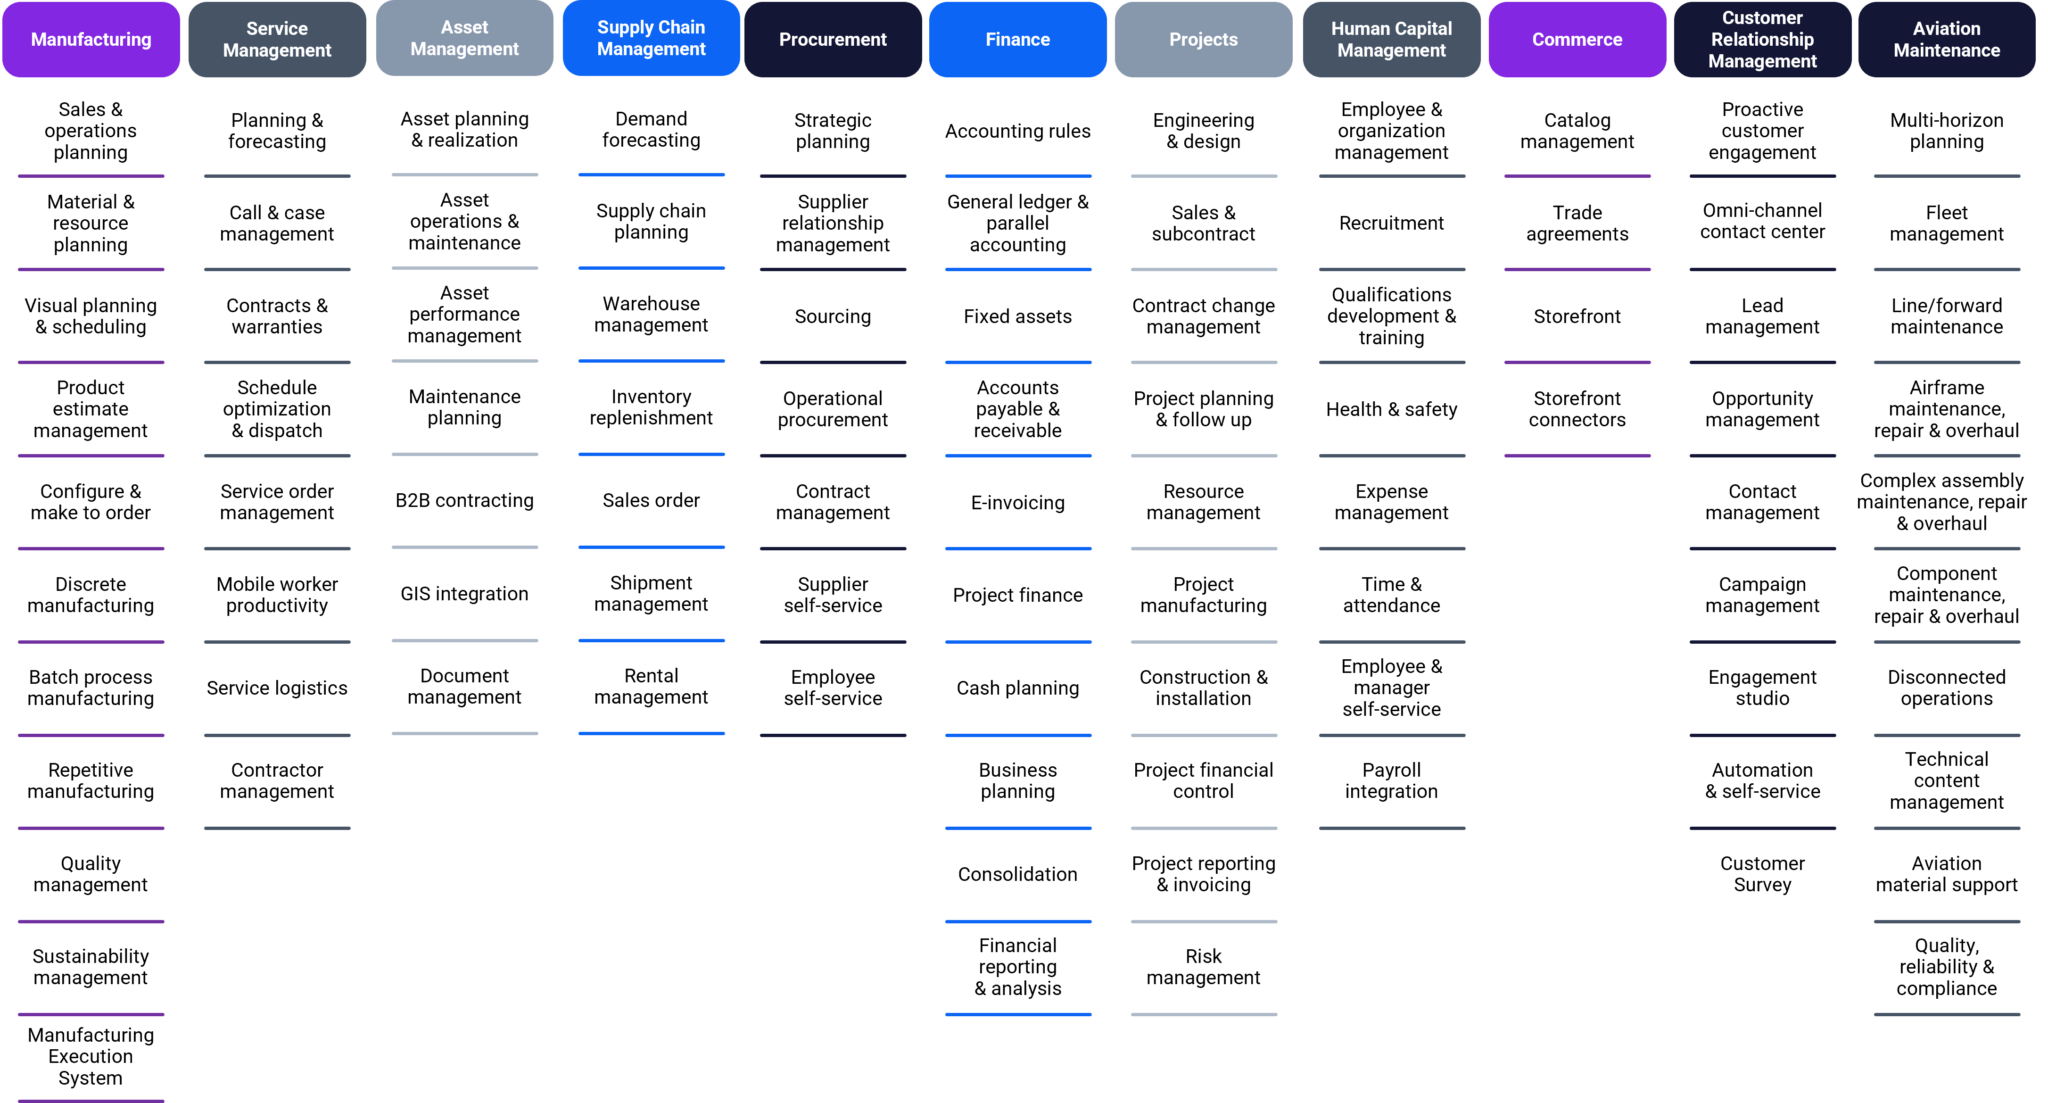Open the Service Management panel
The image size is (2048, 1103).
point(278,38)
